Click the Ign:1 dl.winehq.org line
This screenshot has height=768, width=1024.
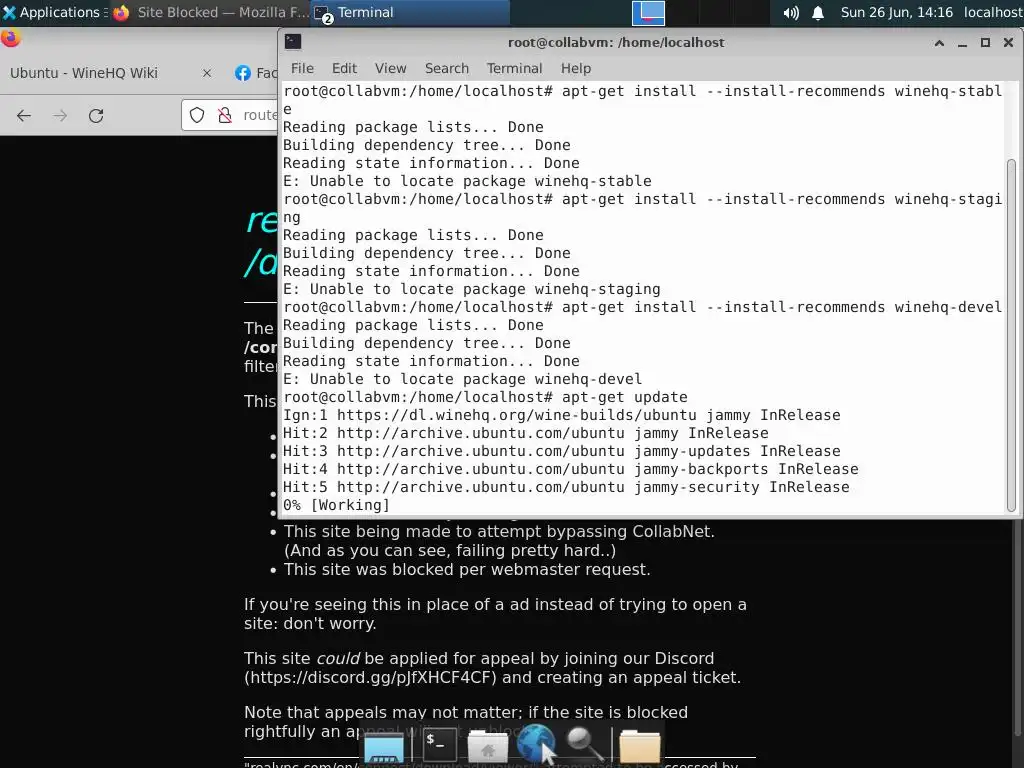pyautogui.click(x=562, y=415)
